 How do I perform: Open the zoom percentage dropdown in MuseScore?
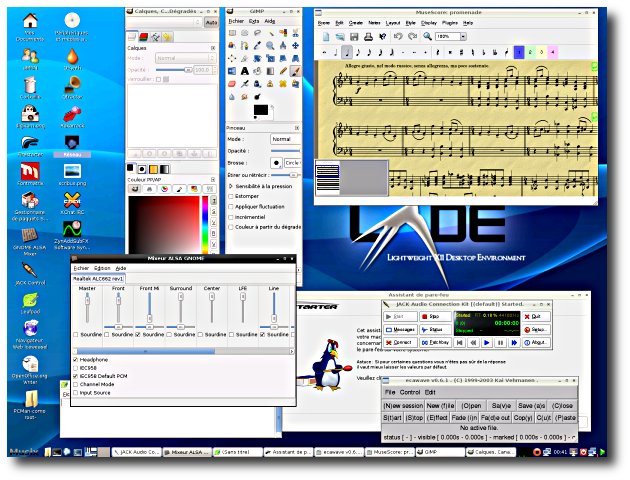pyautogui.click(x=463, y=37)
